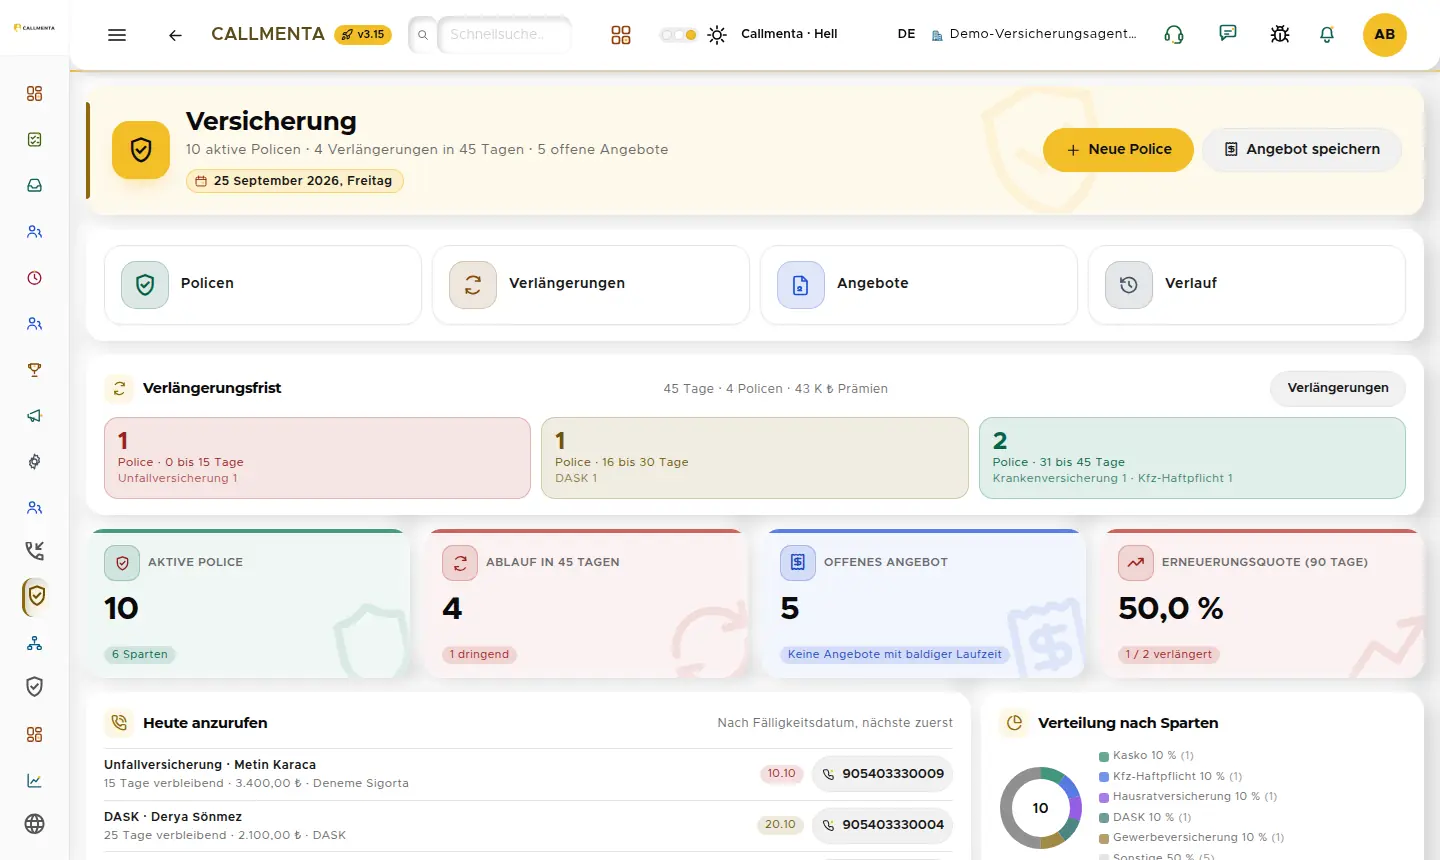Click the Callmenta logo in the sidebar

34,28
